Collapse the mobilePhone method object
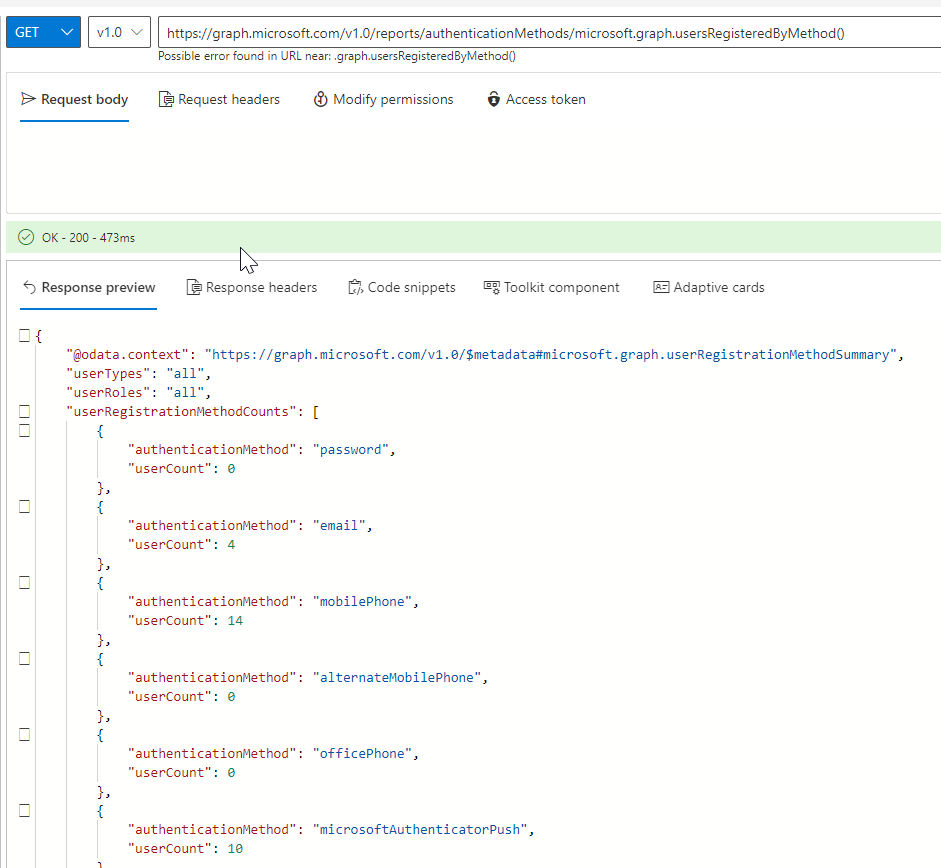The height and width of the screenshot is (868, 941). click(25, 582)
